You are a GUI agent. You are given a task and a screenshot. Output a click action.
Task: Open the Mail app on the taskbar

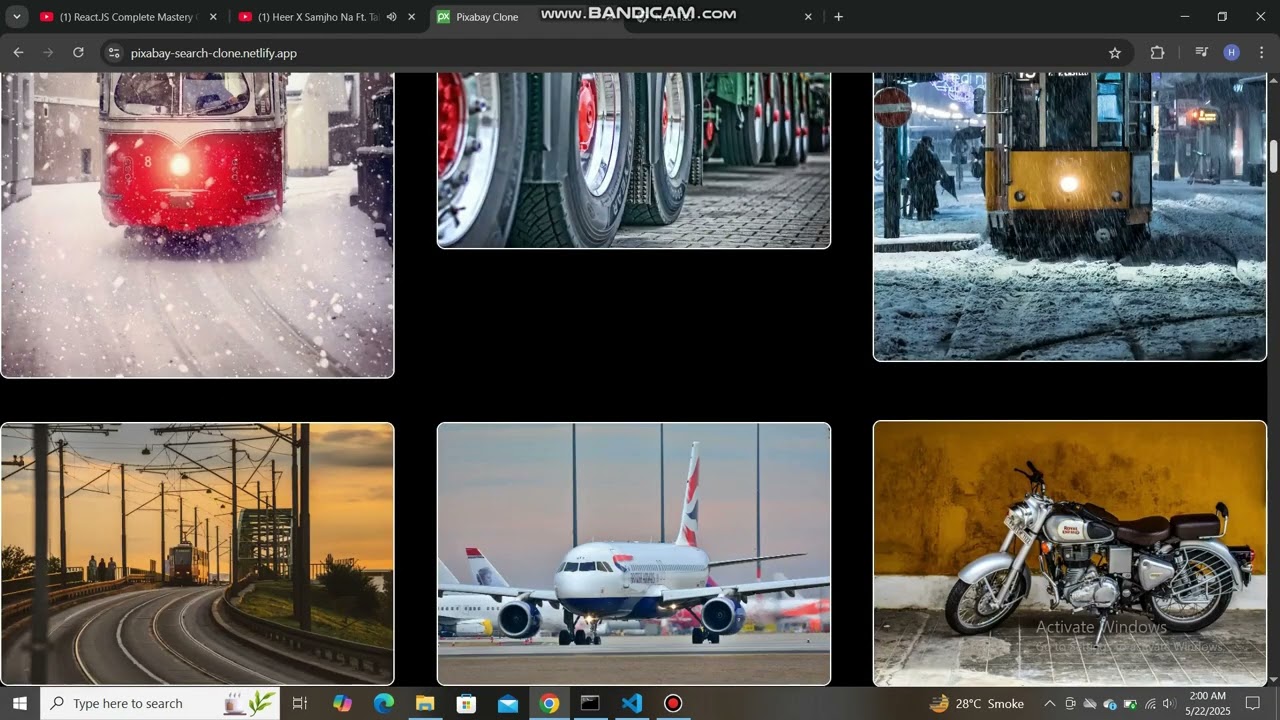coord(508,703)
